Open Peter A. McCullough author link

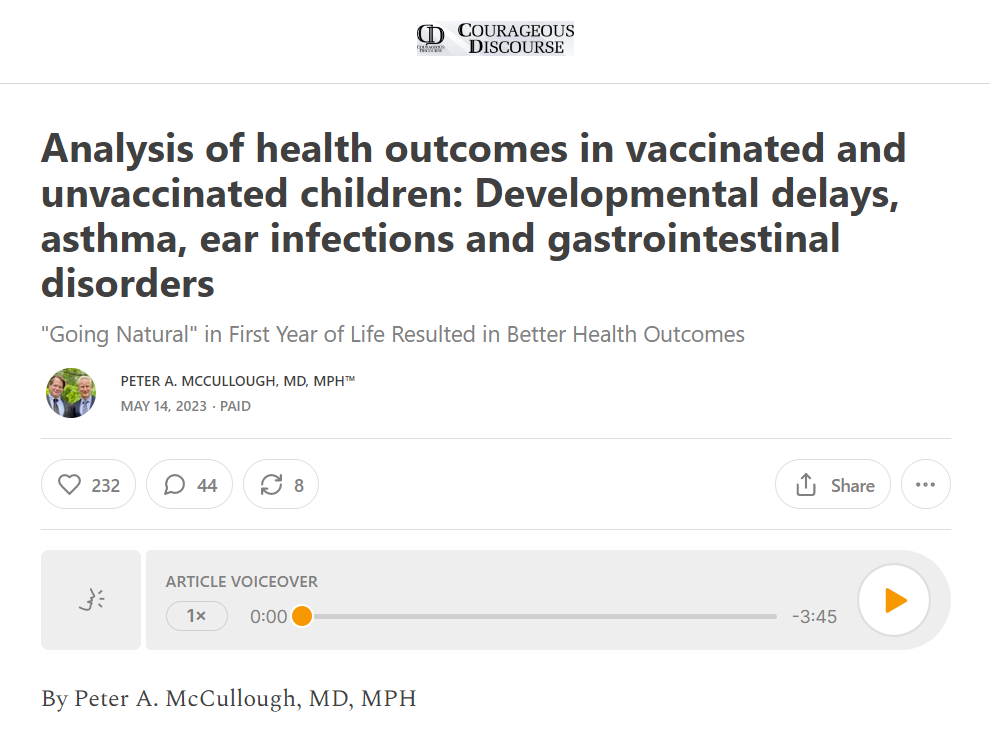coord(237,381)
